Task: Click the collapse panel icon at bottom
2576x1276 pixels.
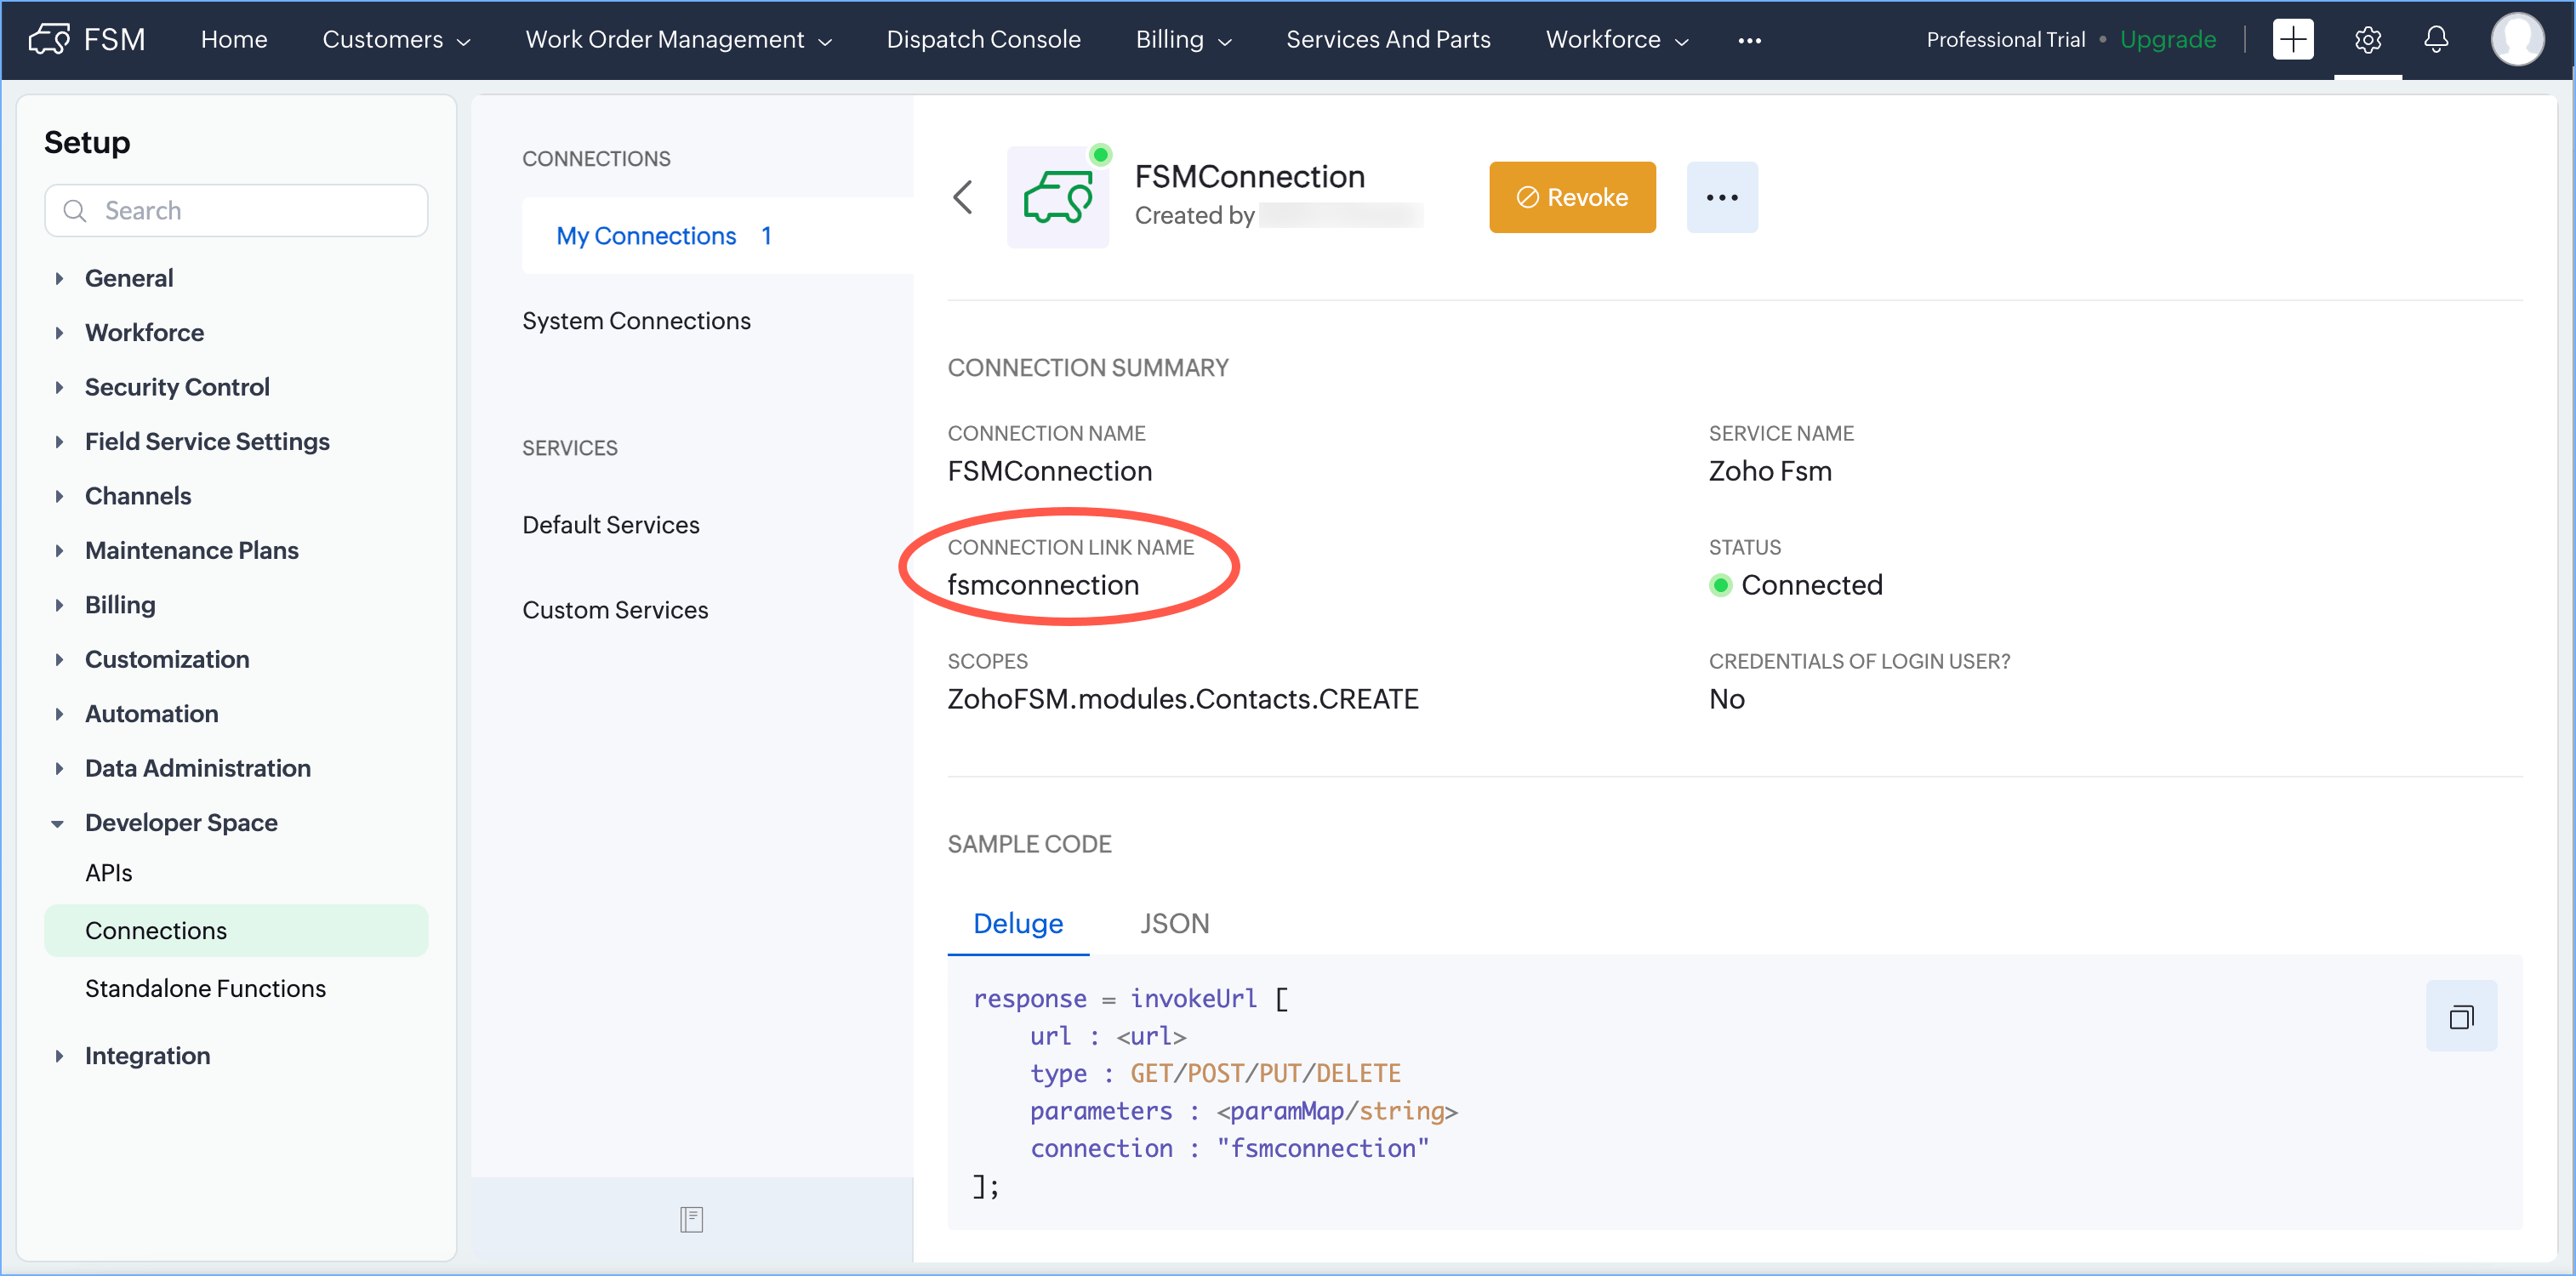Action: click(x=691, y=1219)
